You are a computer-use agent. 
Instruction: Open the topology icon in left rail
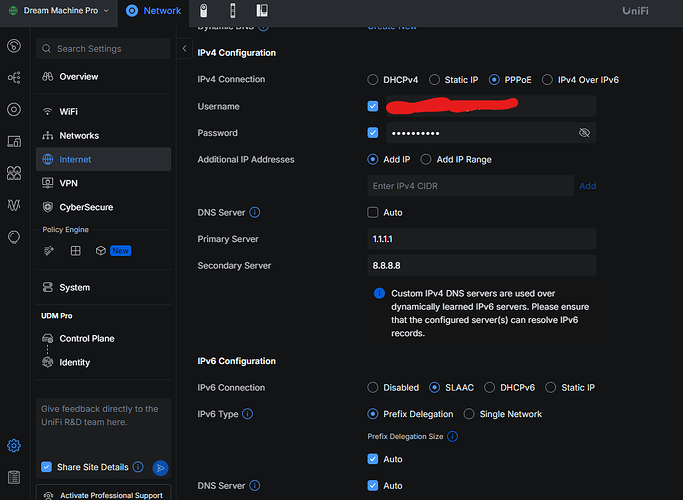14,78
